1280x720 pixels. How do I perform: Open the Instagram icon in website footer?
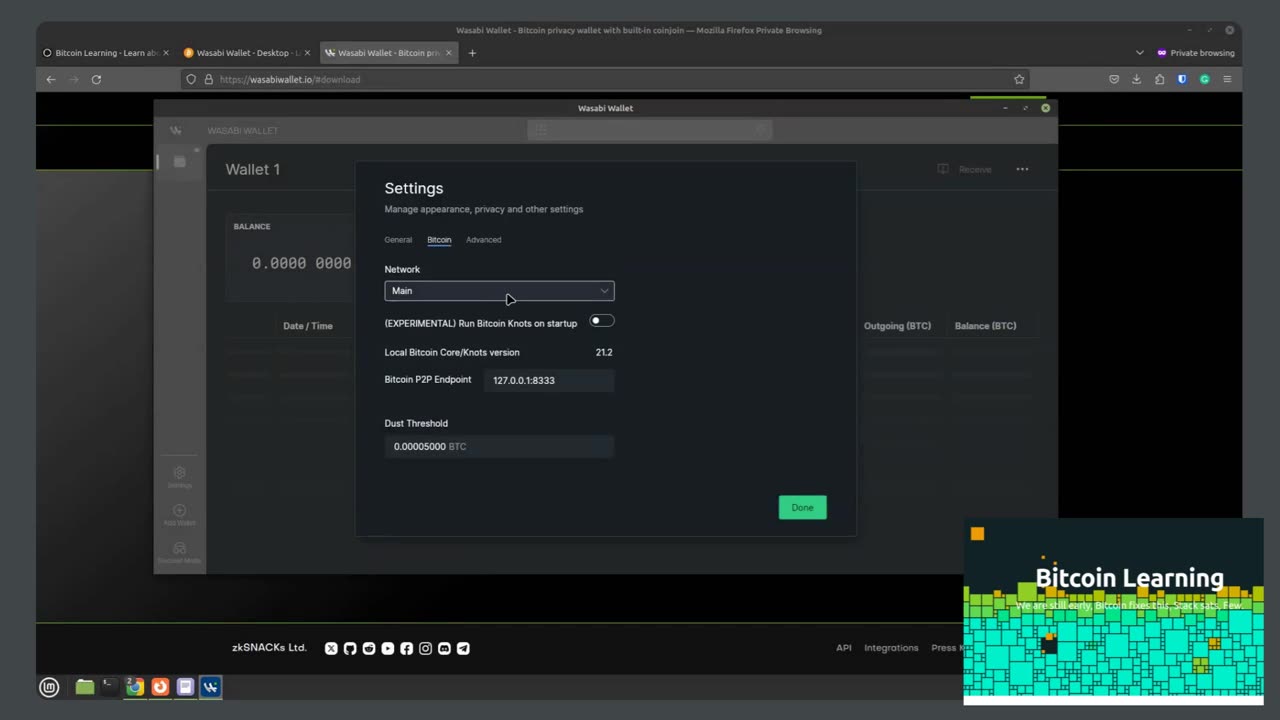click(x=425, y=648)
